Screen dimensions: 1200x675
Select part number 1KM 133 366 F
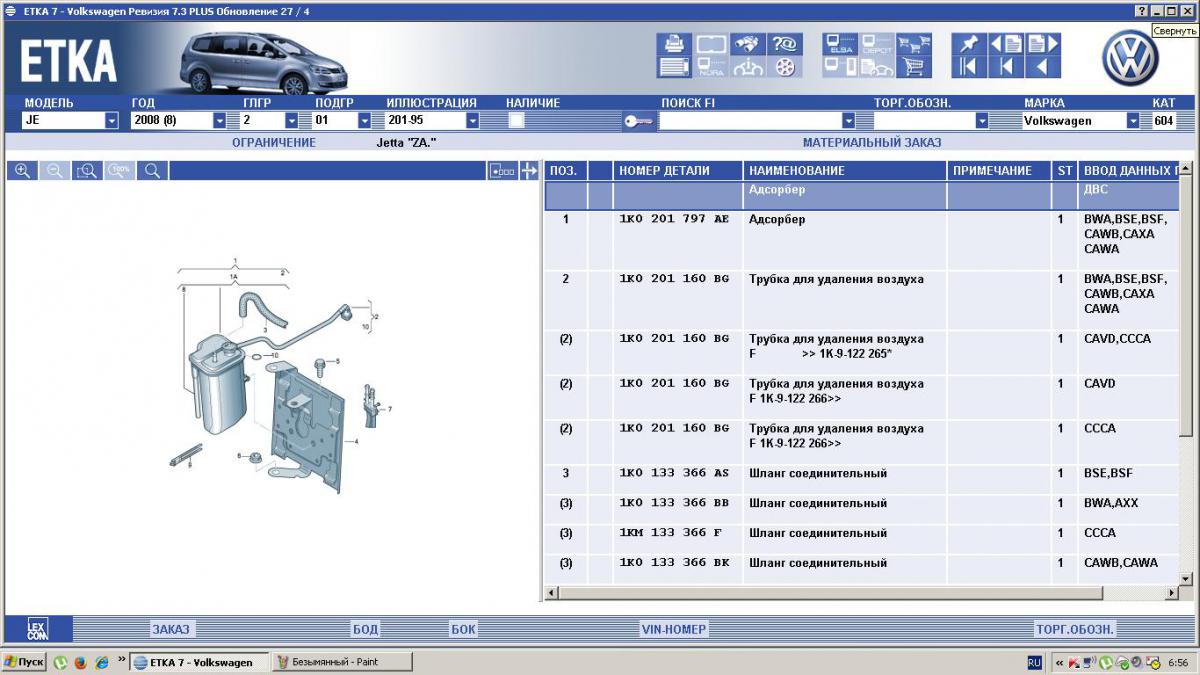point(670,534)
